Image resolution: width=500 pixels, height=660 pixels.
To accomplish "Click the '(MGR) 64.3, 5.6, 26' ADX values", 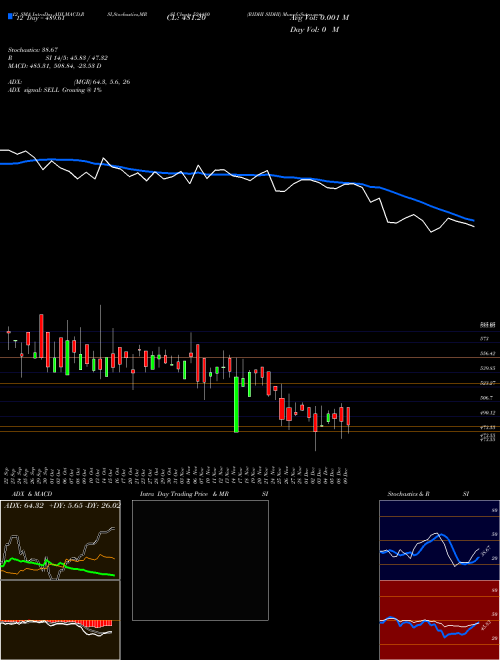I will [102, 82].
